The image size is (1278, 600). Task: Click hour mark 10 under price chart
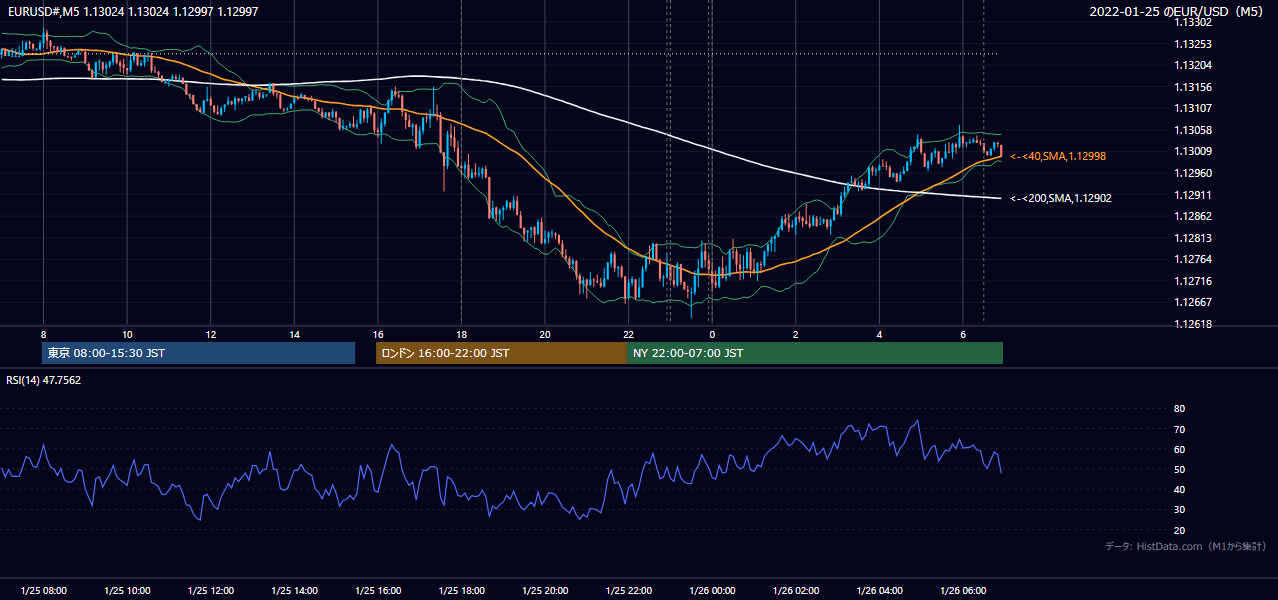click(x=127, y=334)
